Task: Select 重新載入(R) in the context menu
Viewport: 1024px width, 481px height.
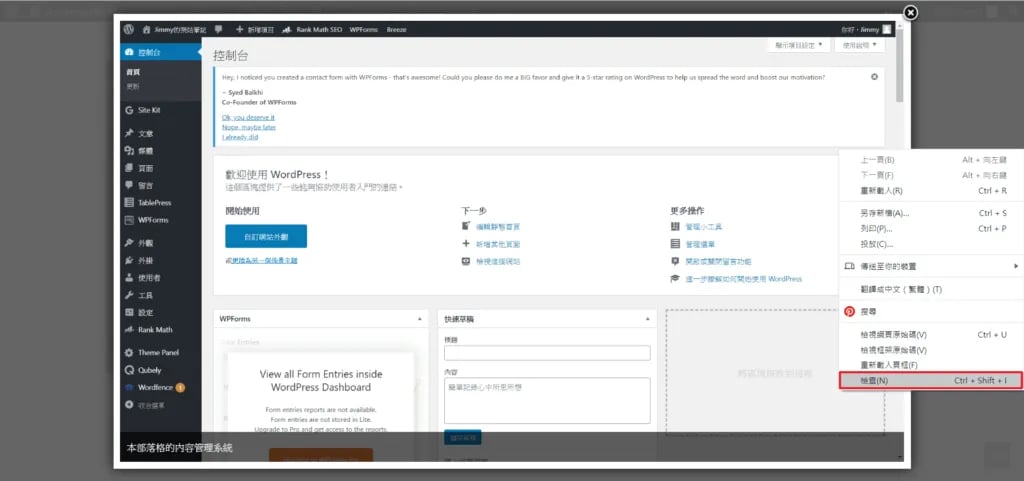Action: pyautogui.click(x=931, y=191)
